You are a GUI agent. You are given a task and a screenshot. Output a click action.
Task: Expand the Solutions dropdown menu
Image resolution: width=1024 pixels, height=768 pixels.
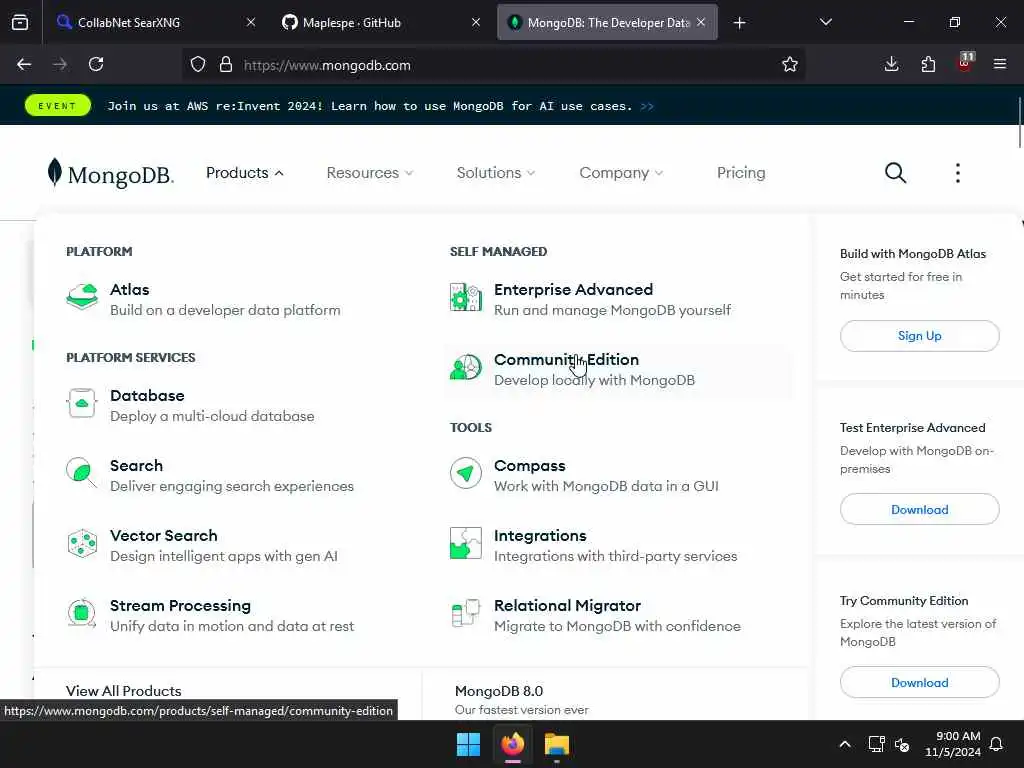[x=496, y=173]
